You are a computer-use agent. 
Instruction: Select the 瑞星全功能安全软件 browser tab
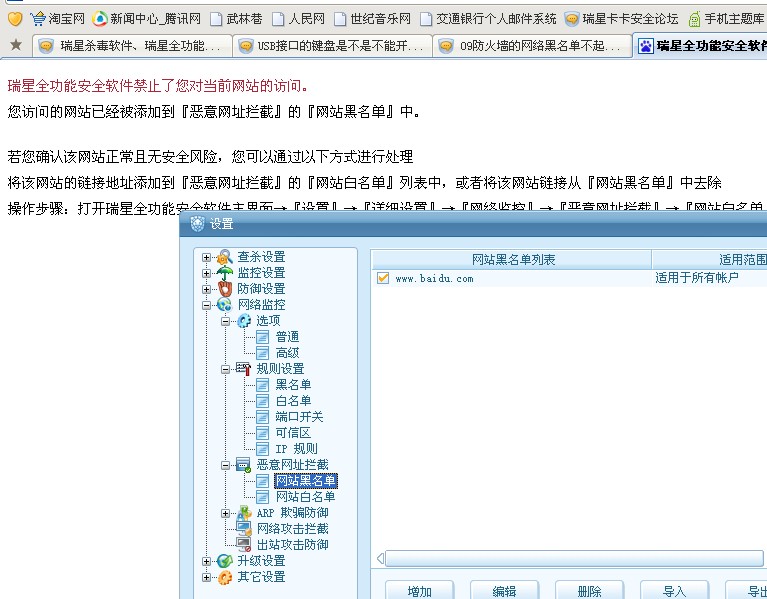(x=700, y=45)
